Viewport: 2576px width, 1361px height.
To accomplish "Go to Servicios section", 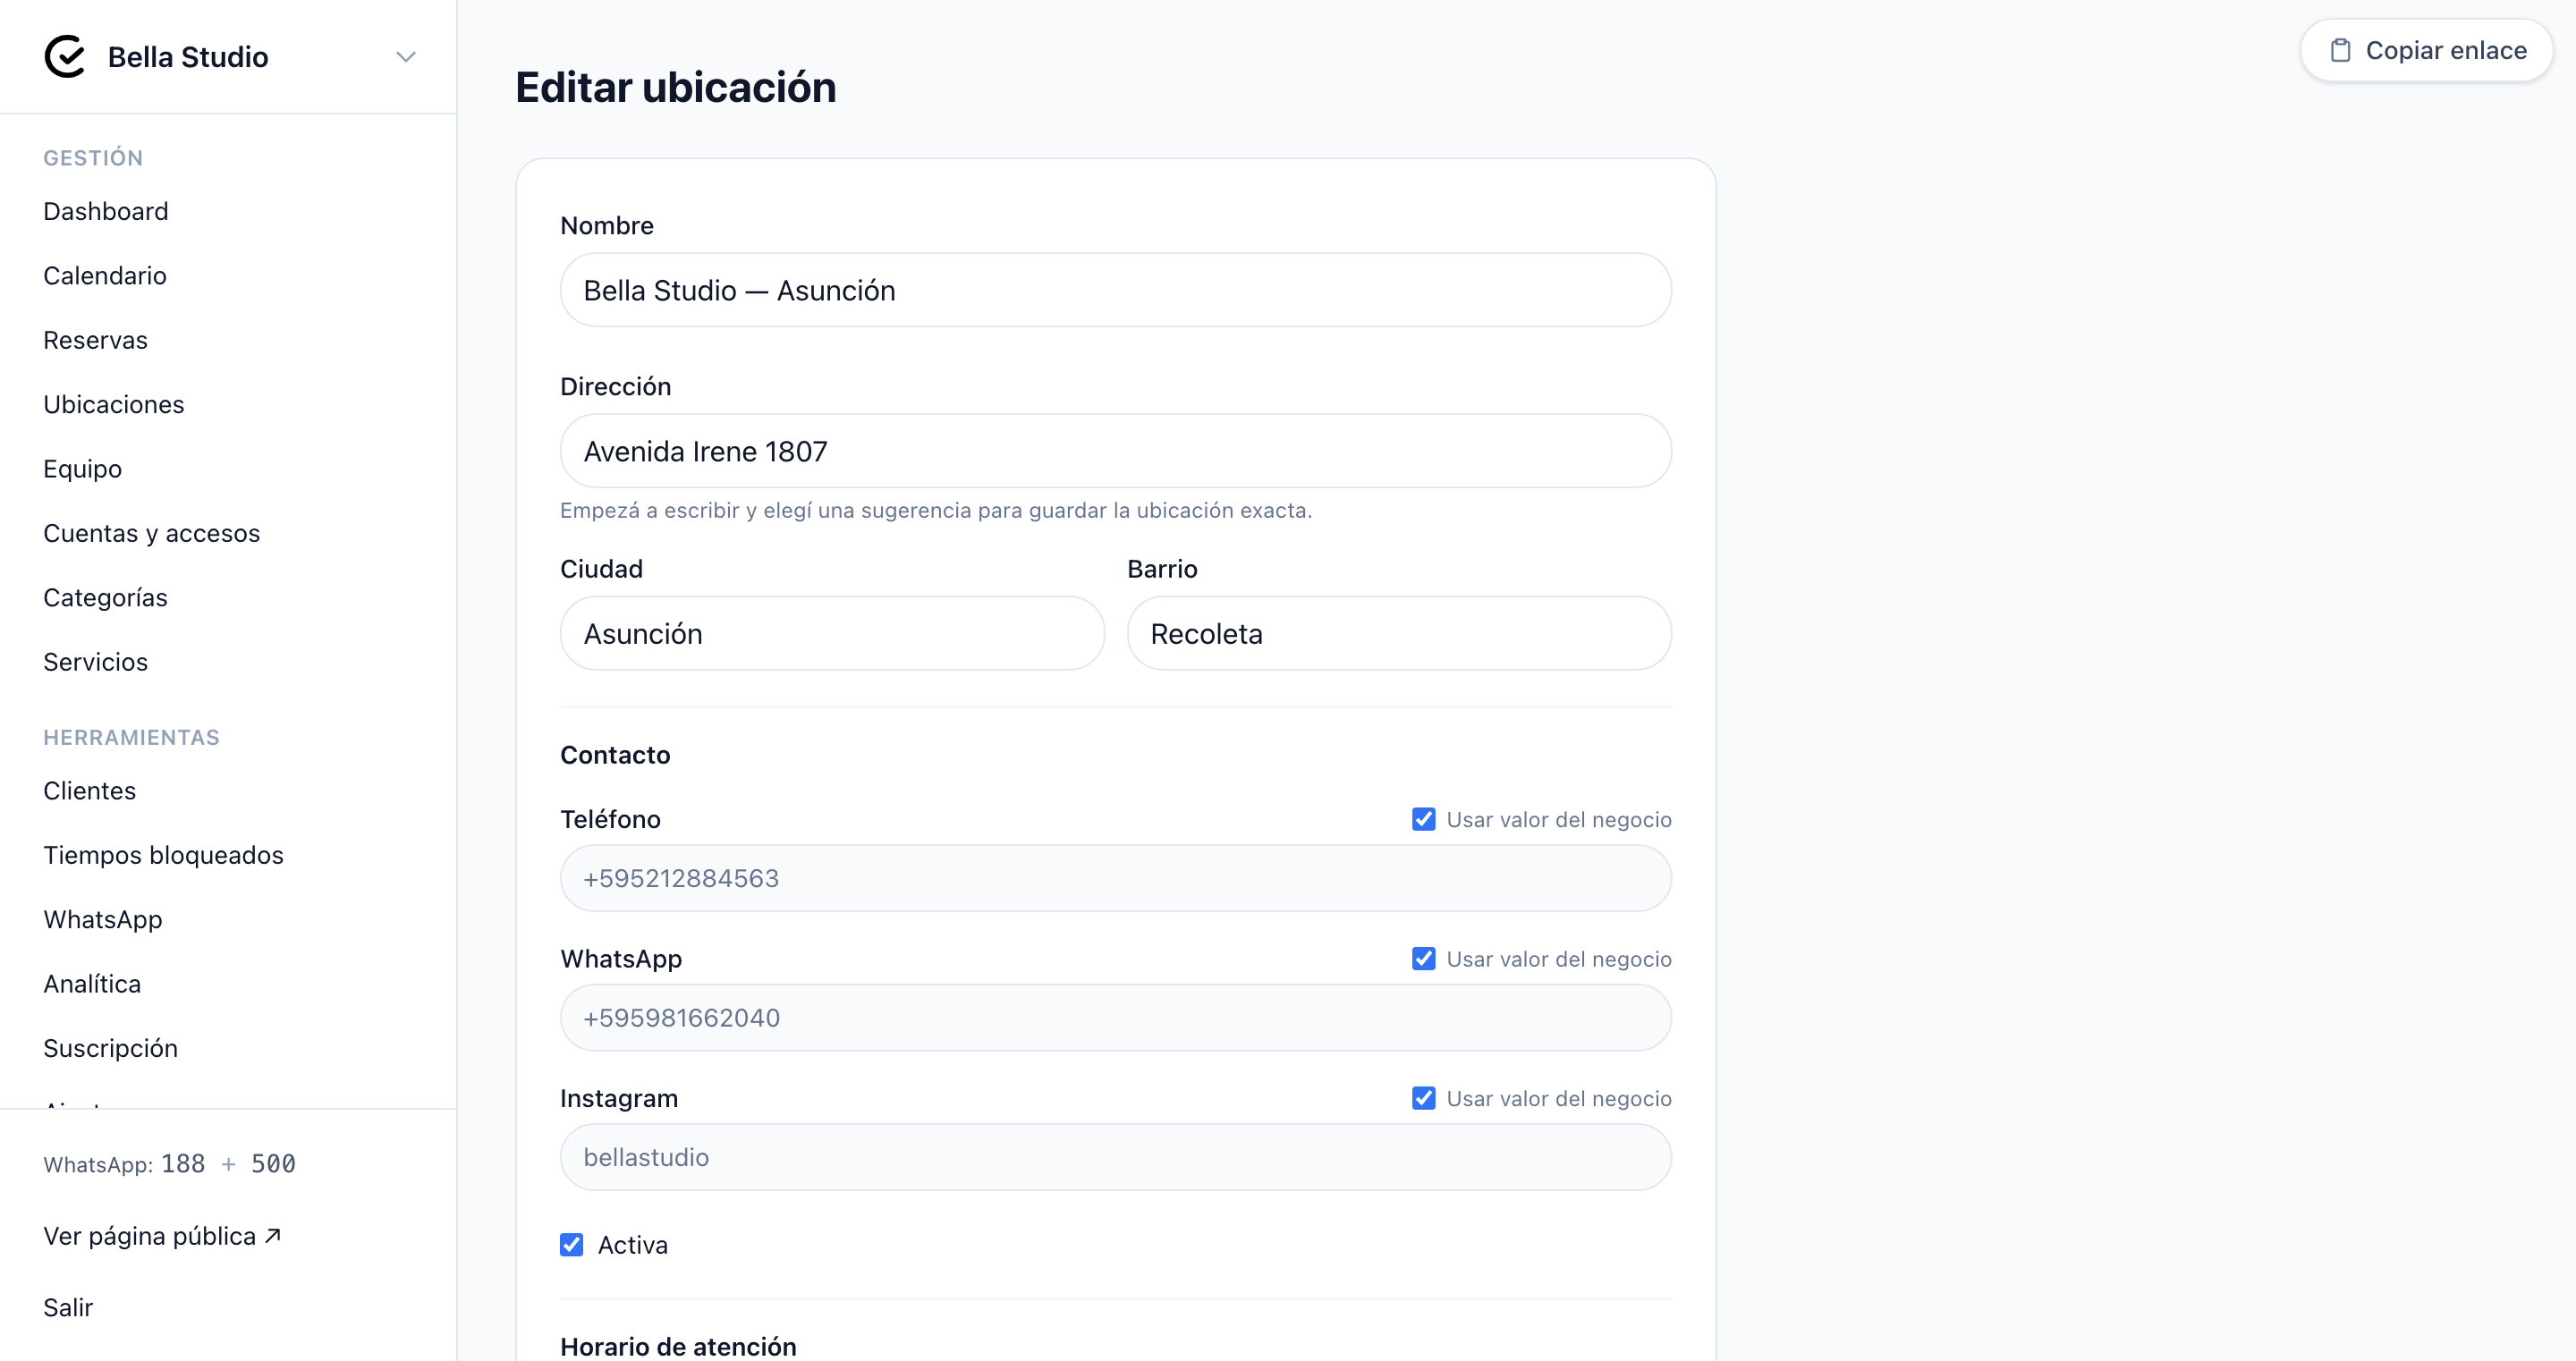I will [95, 662].
